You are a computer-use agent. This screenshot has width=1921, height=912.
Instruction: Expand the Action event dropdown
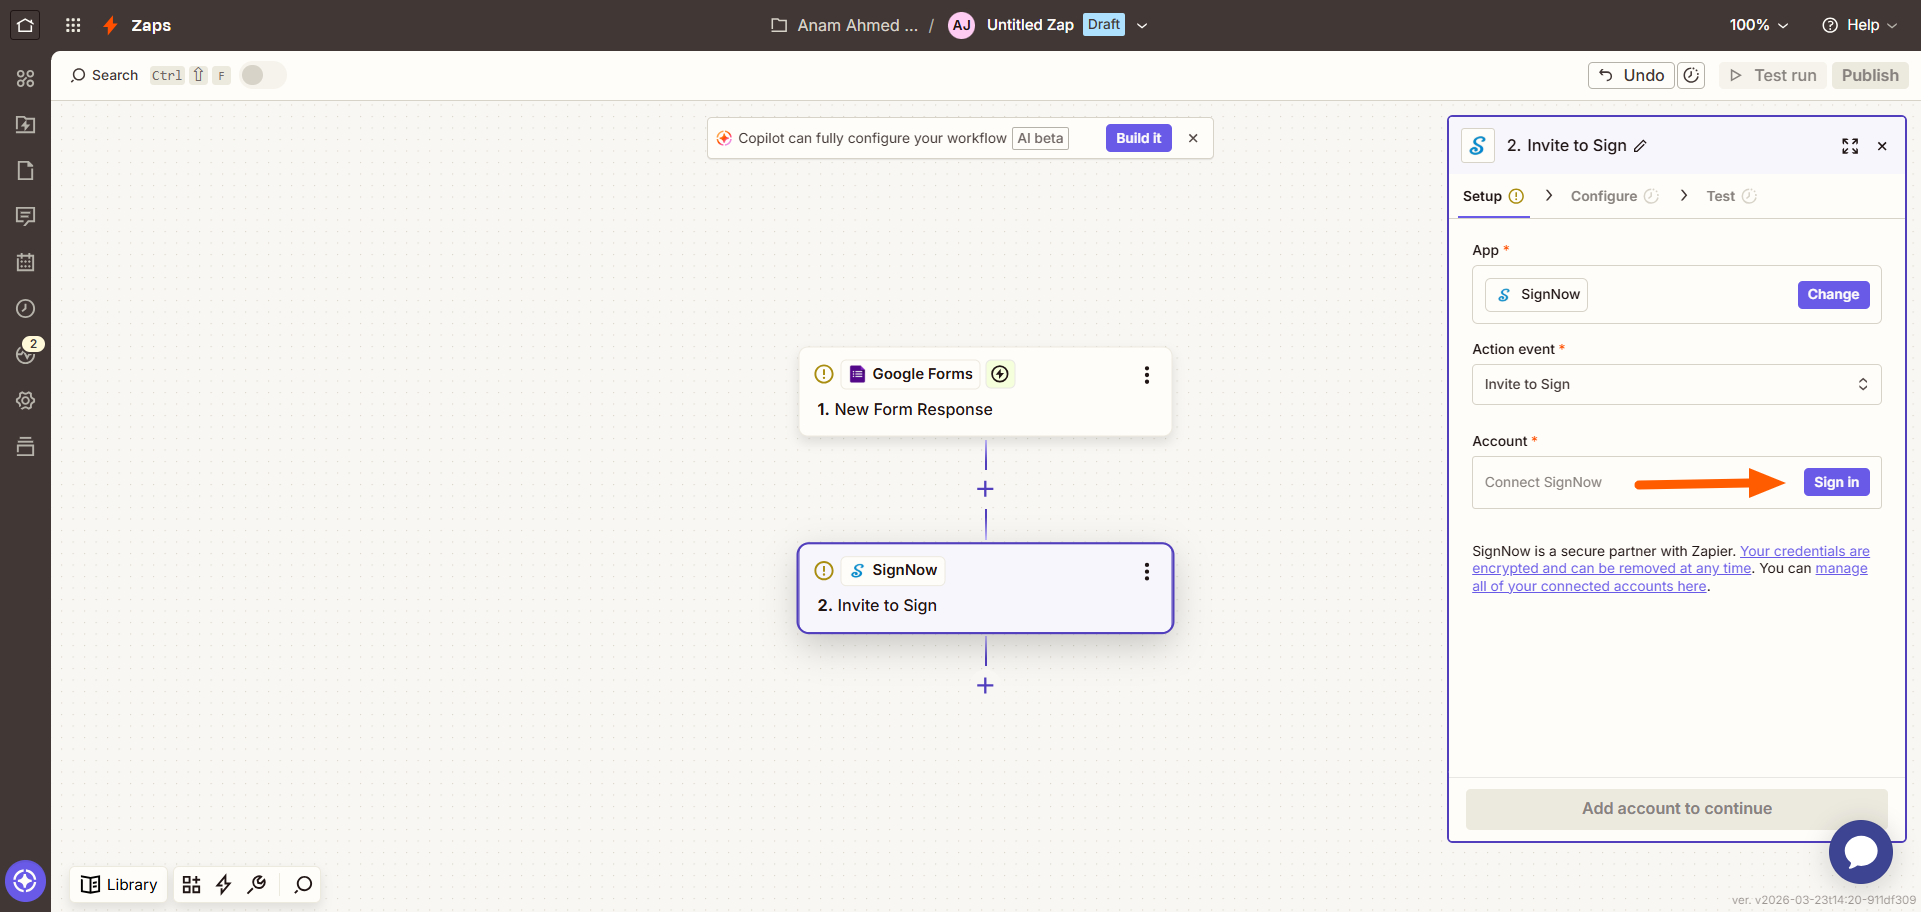(x=1676, y=384)
